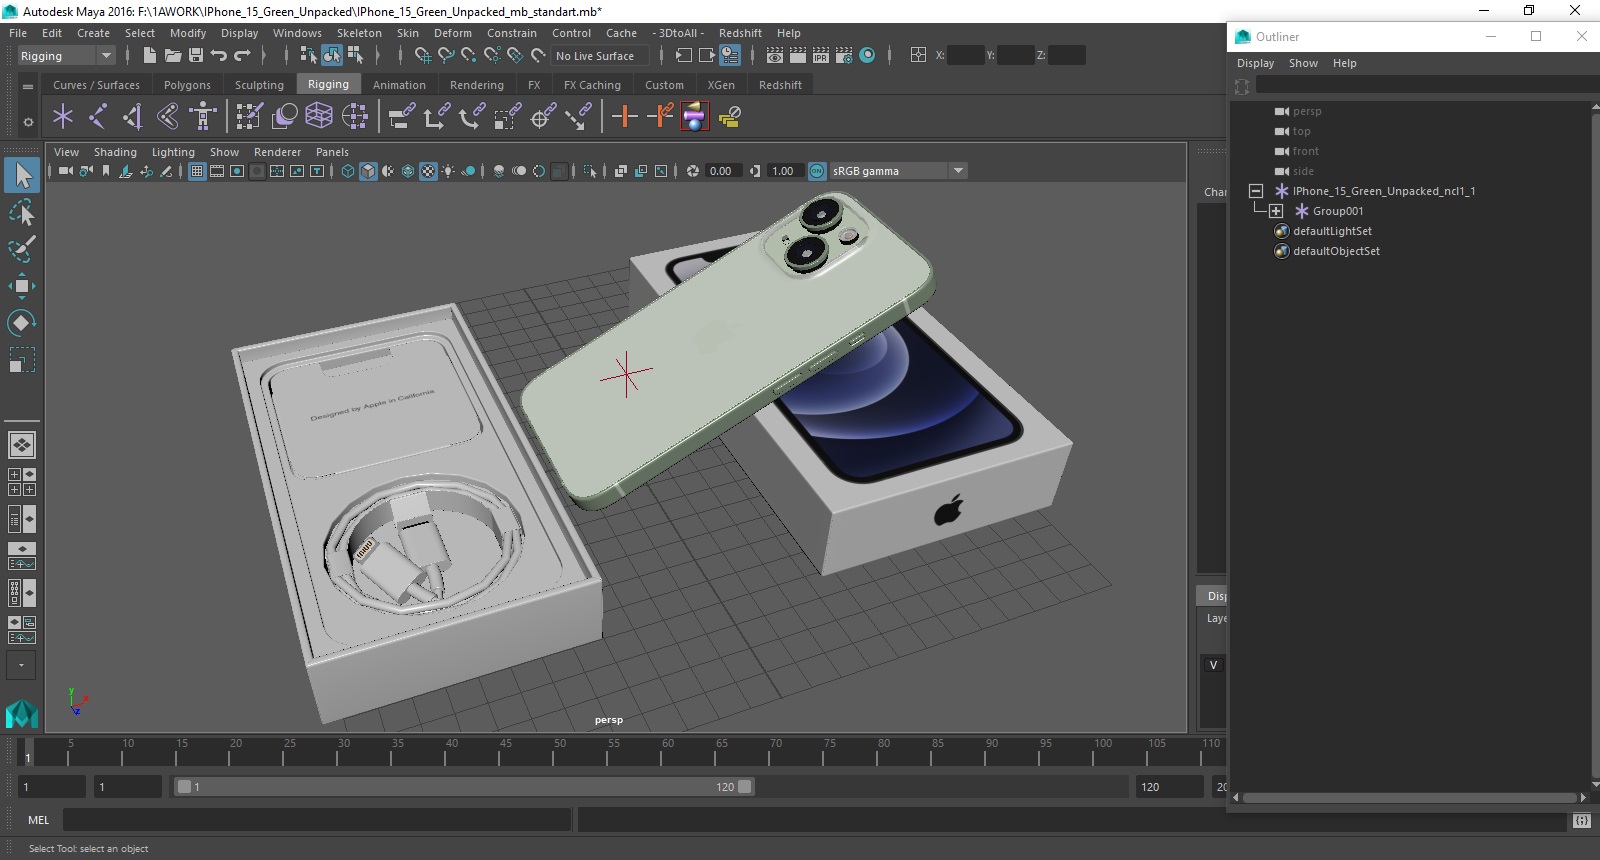
Task: Toggle select by component type mode
Action: (356, 56)
